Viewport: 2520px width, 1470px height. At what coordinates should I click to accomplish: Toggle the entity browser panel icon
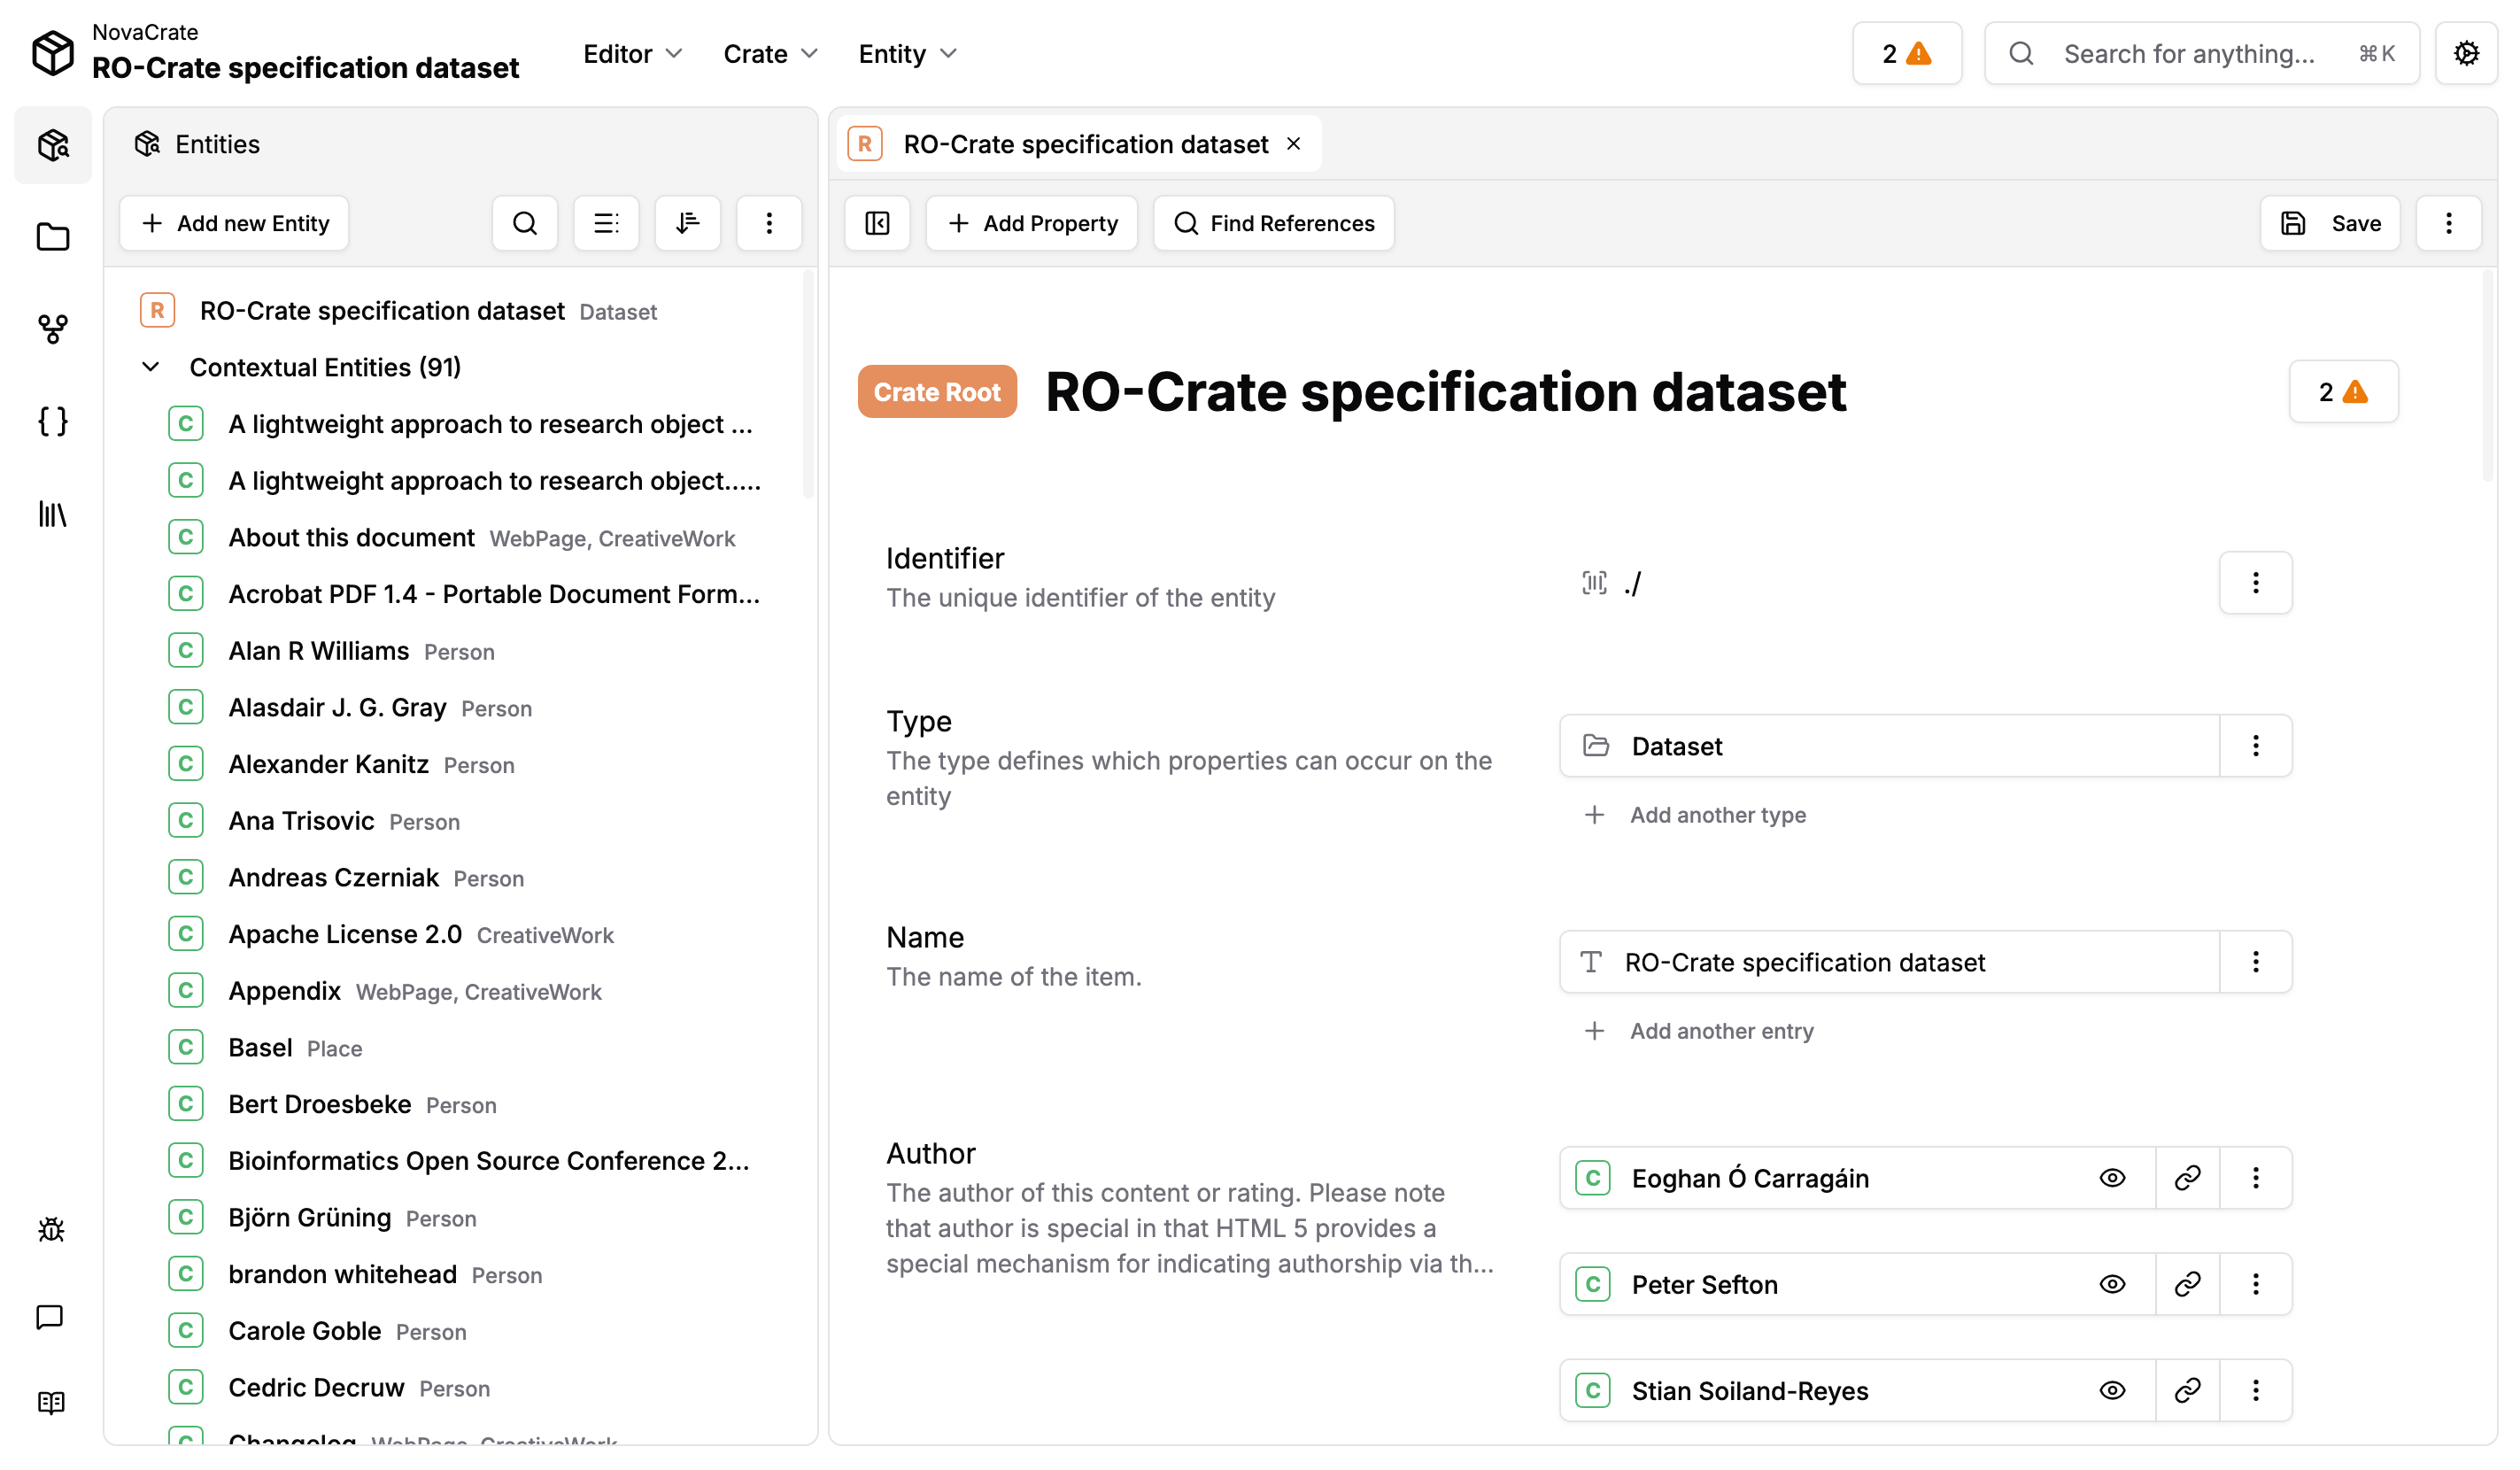point(877,223)
